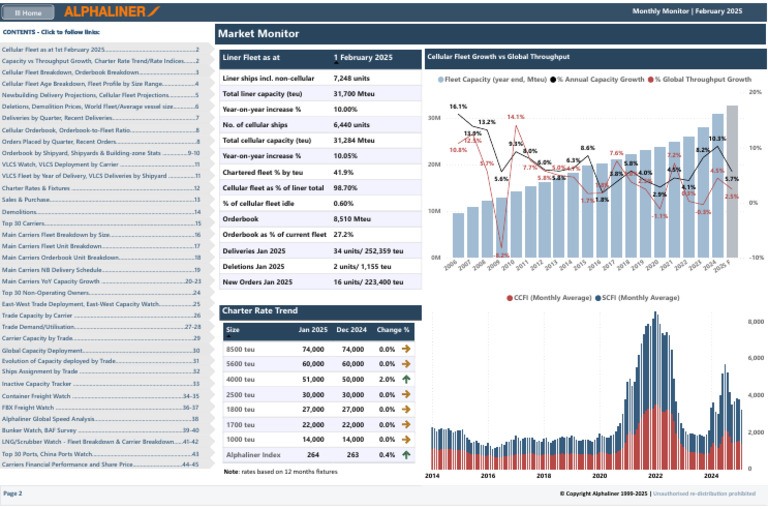
Task: Click the green up arrow in Alphaliner Index row
Action: (x=406, y=455)
